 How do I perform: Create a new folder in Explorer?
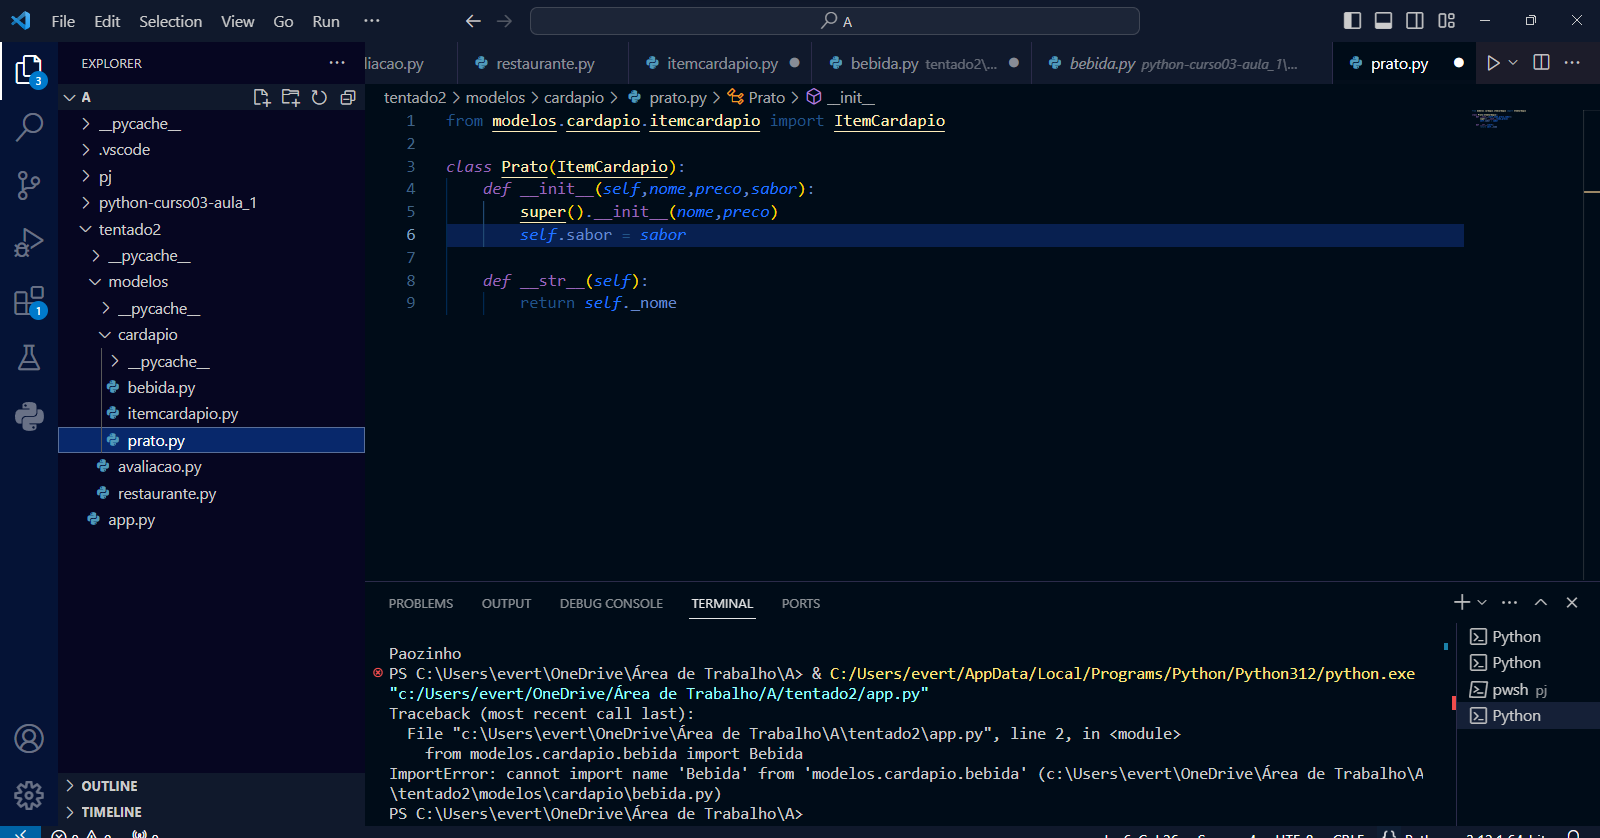pyautogui.click(x=291, y=97)
